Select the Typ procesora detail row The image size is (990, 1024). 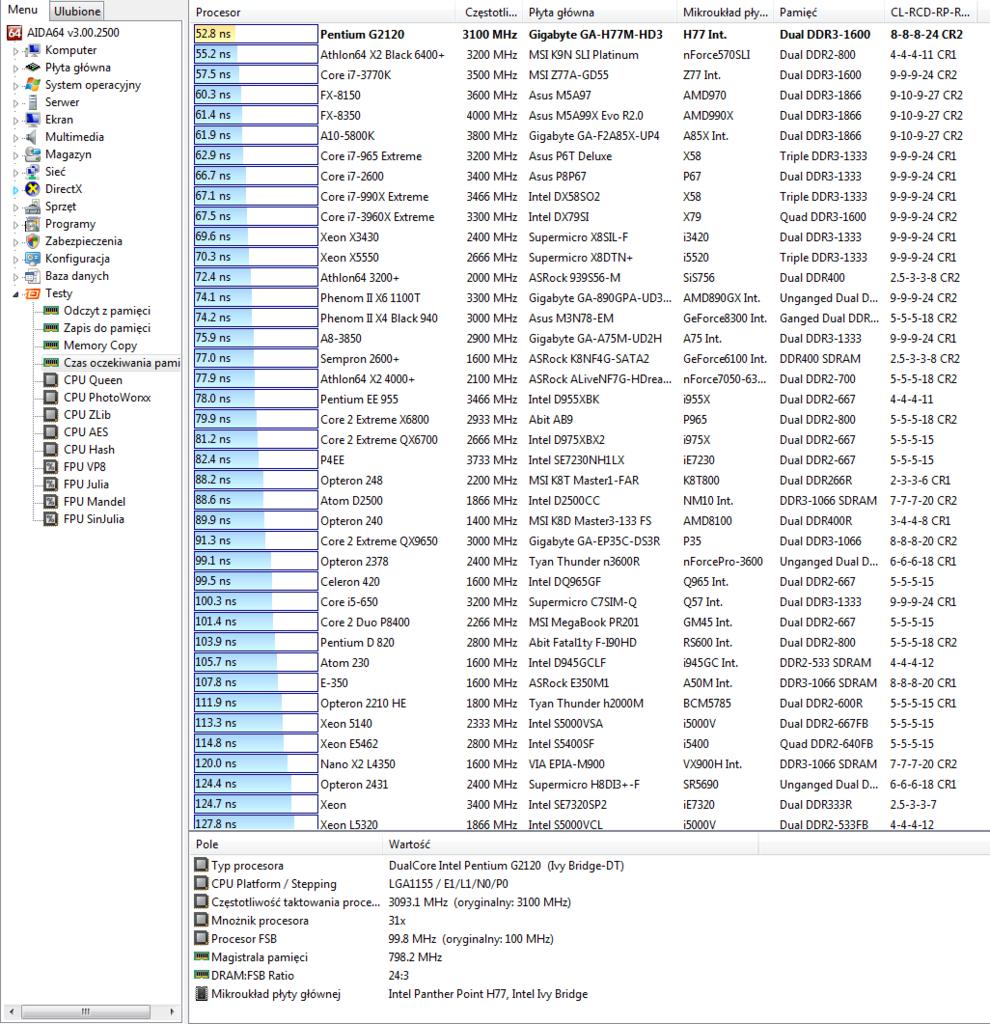click(589, 865)
